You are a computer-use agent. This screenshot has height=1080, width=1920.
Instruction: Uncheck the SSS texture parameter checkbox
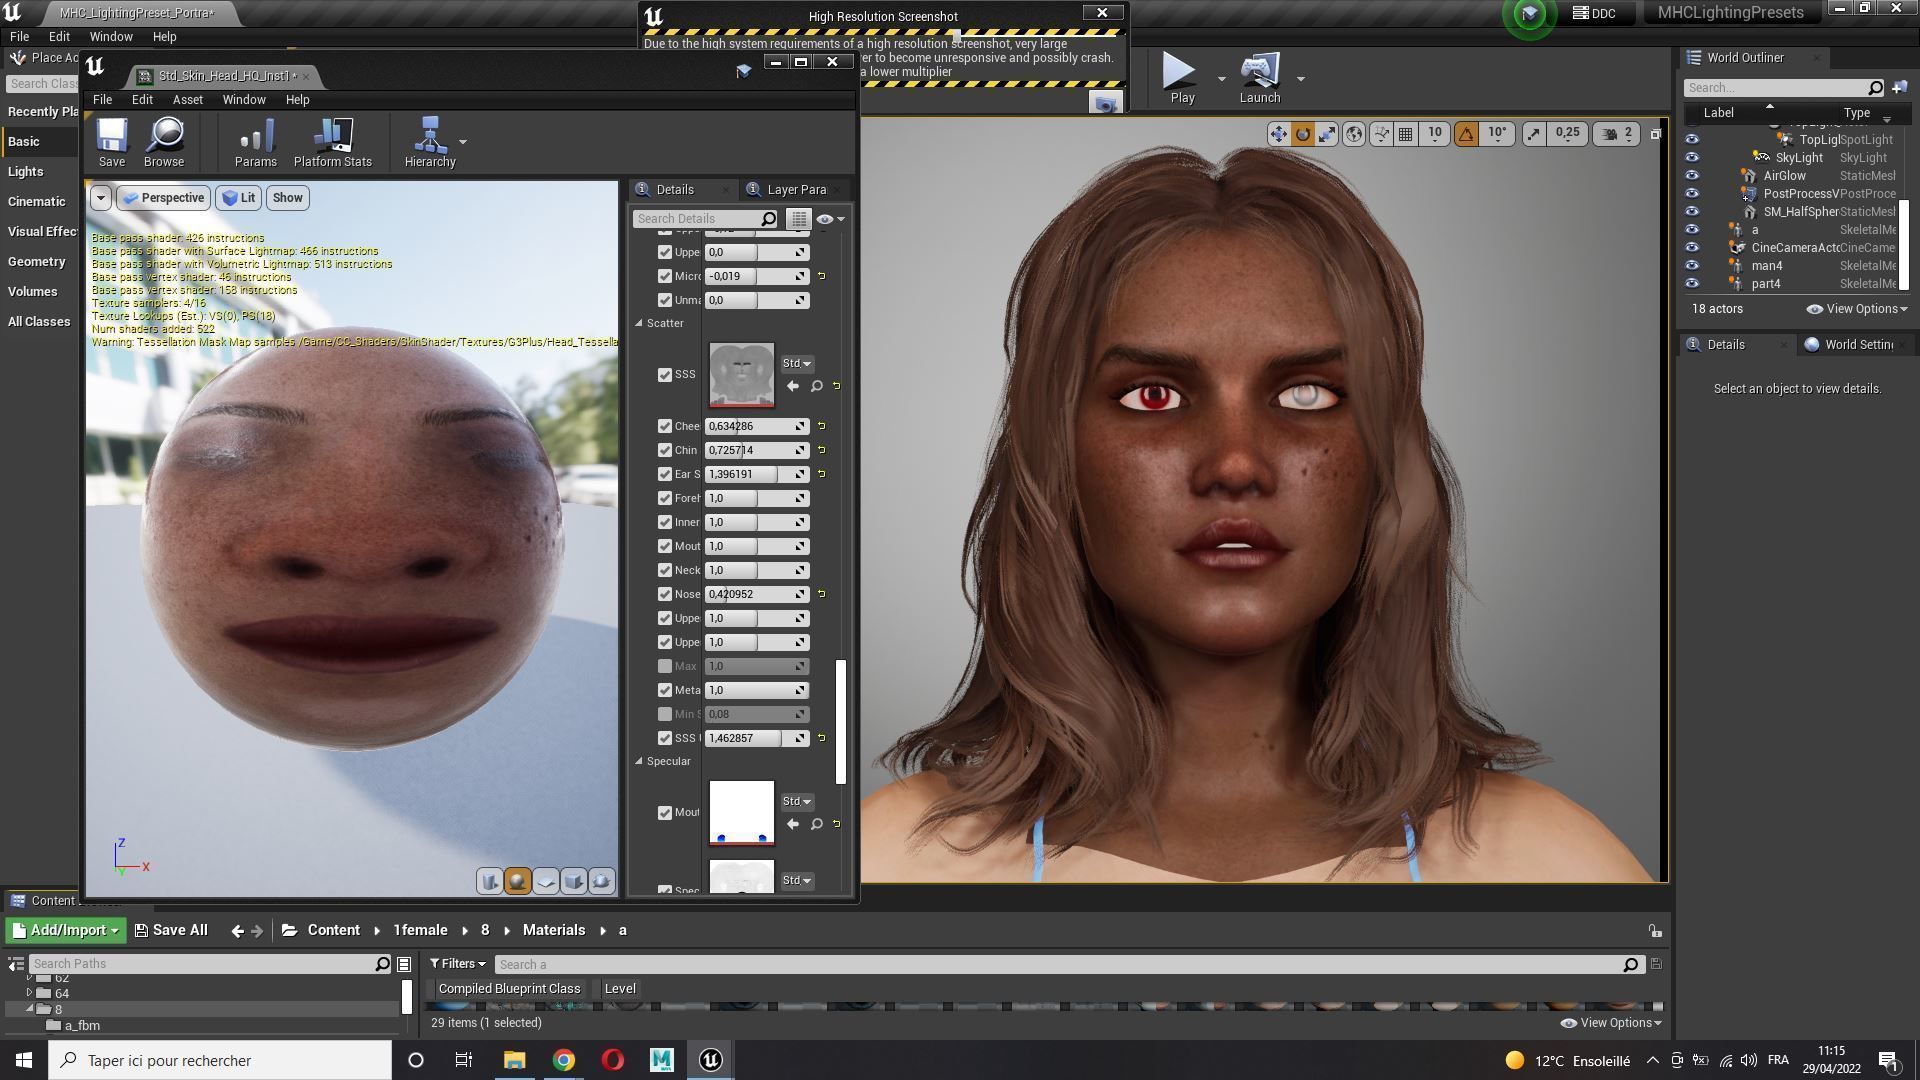coord(665,375)
